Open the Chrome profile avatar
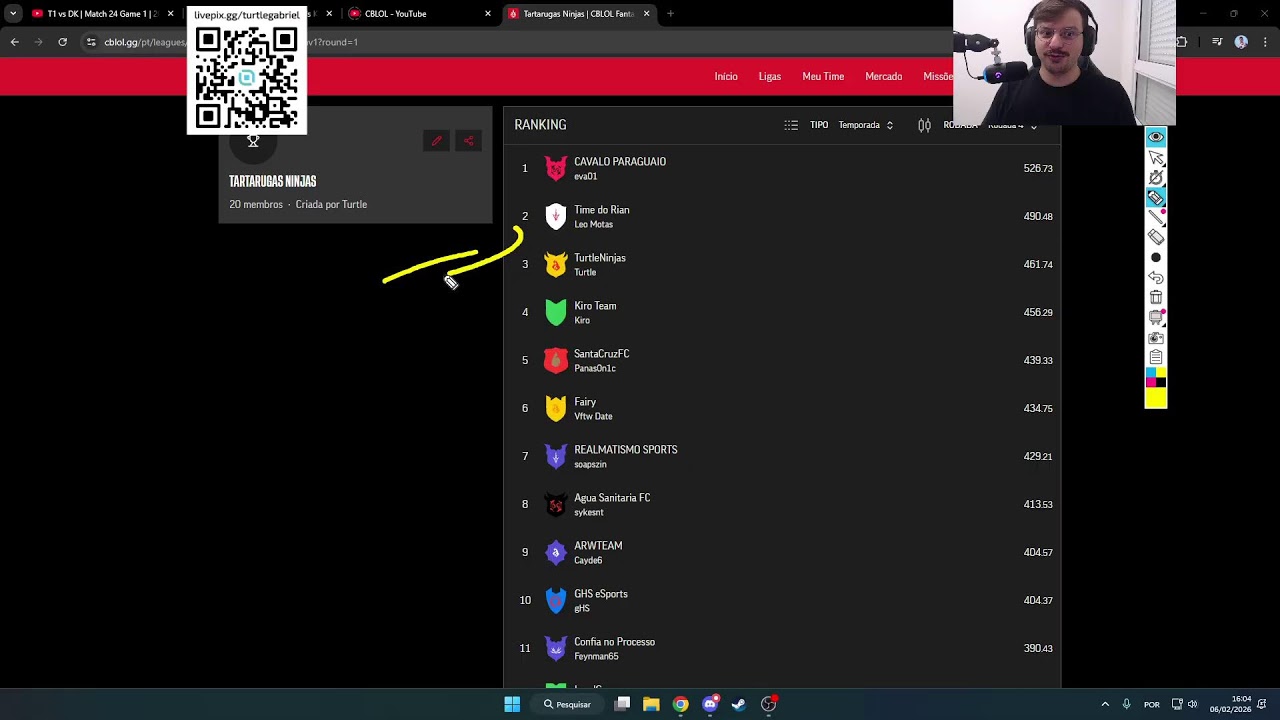1280x720 pixels. click(1241, 42)
